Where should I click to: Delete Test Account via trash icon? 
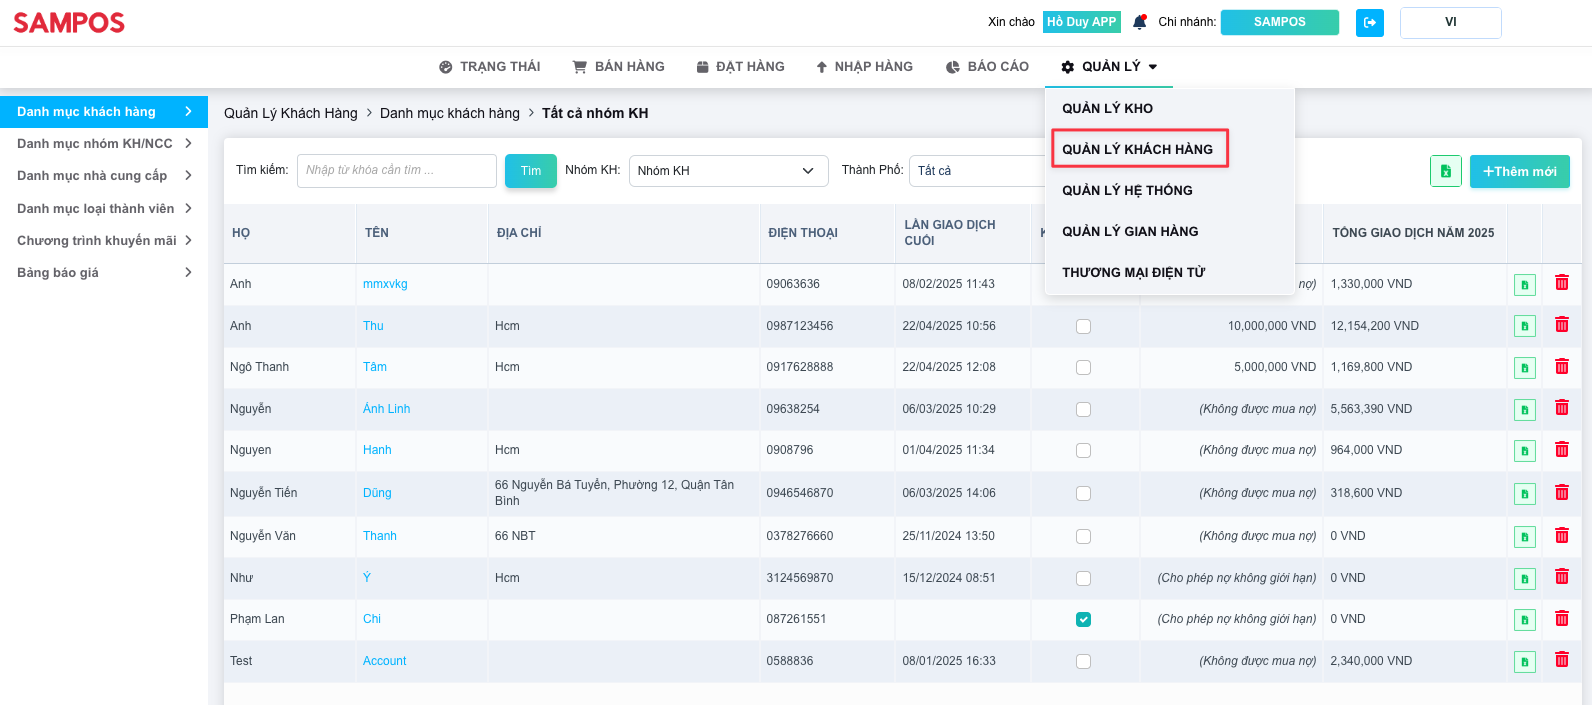(1562, 660)
